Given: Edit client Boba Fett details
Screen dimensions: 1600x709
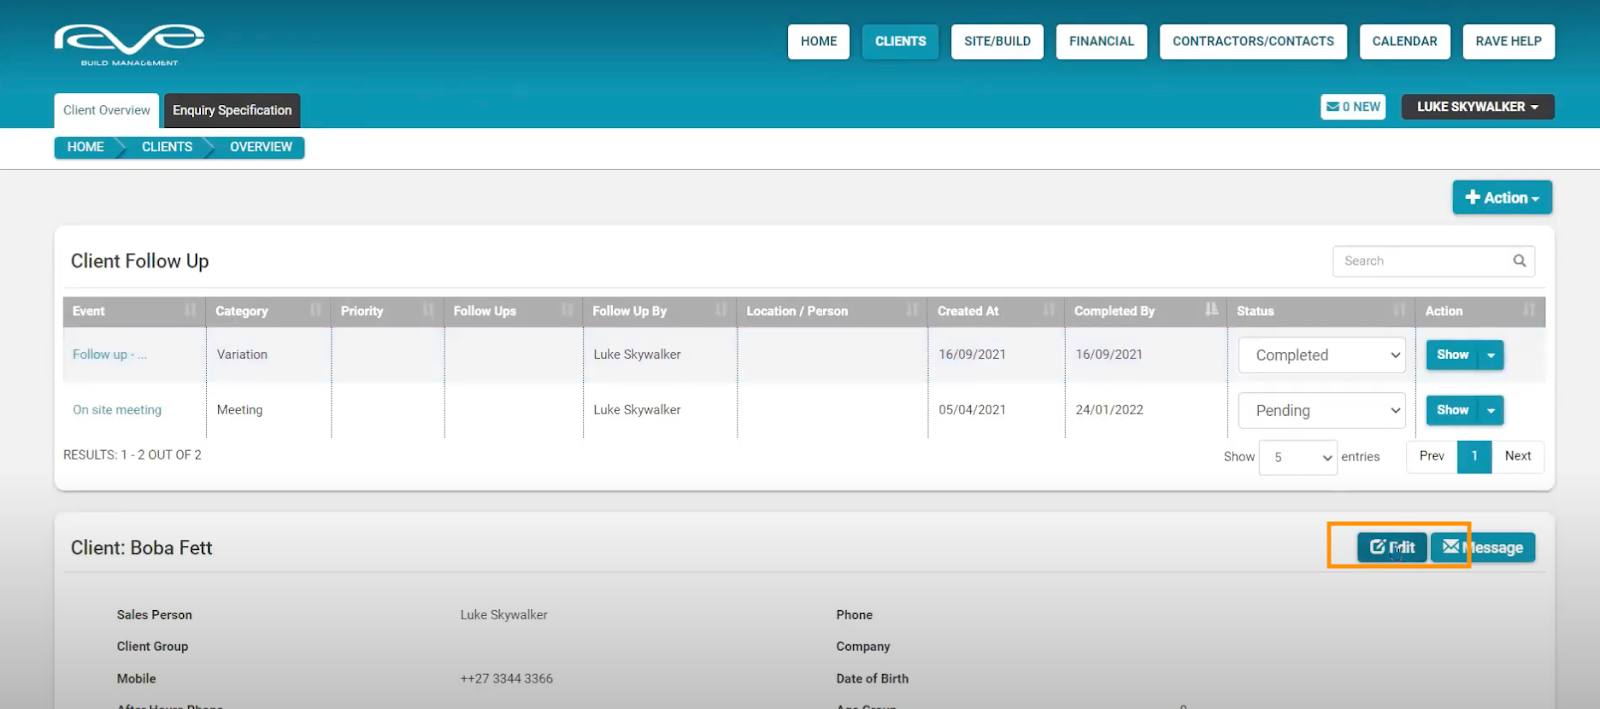Looking at the screenshot, I should point(1391,548).
